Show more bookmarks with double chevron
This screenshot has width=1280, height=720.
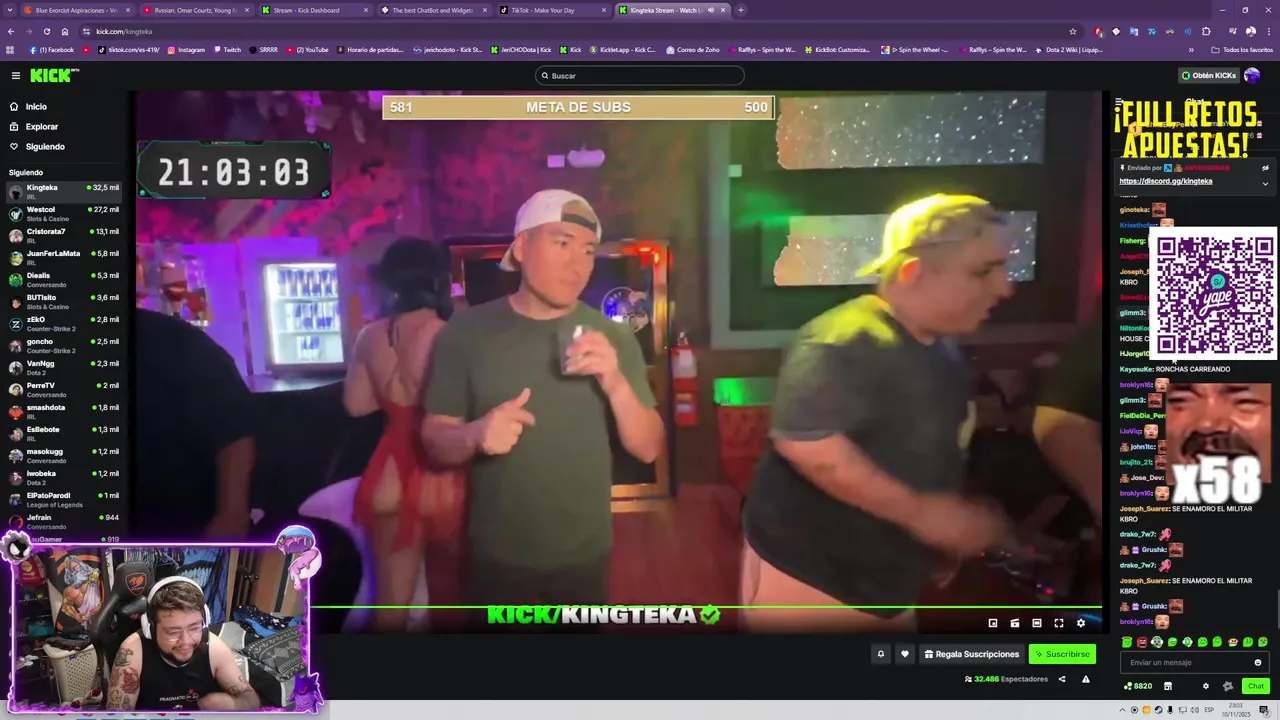1191,50
